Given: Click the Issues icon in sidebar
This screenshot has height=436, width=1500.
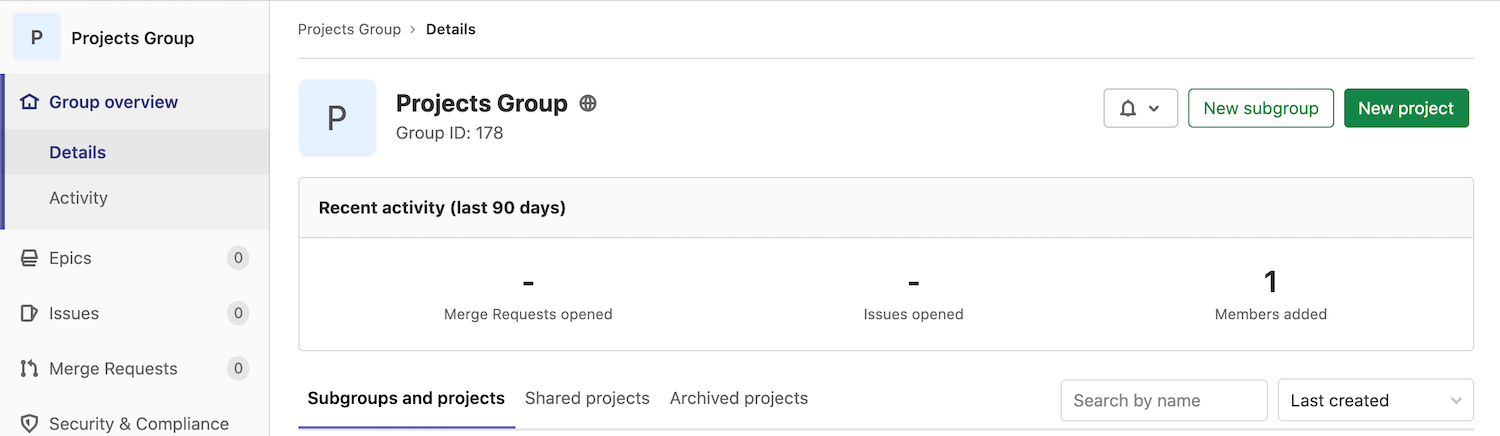Looking at the screenshot, I should [29, 313].
